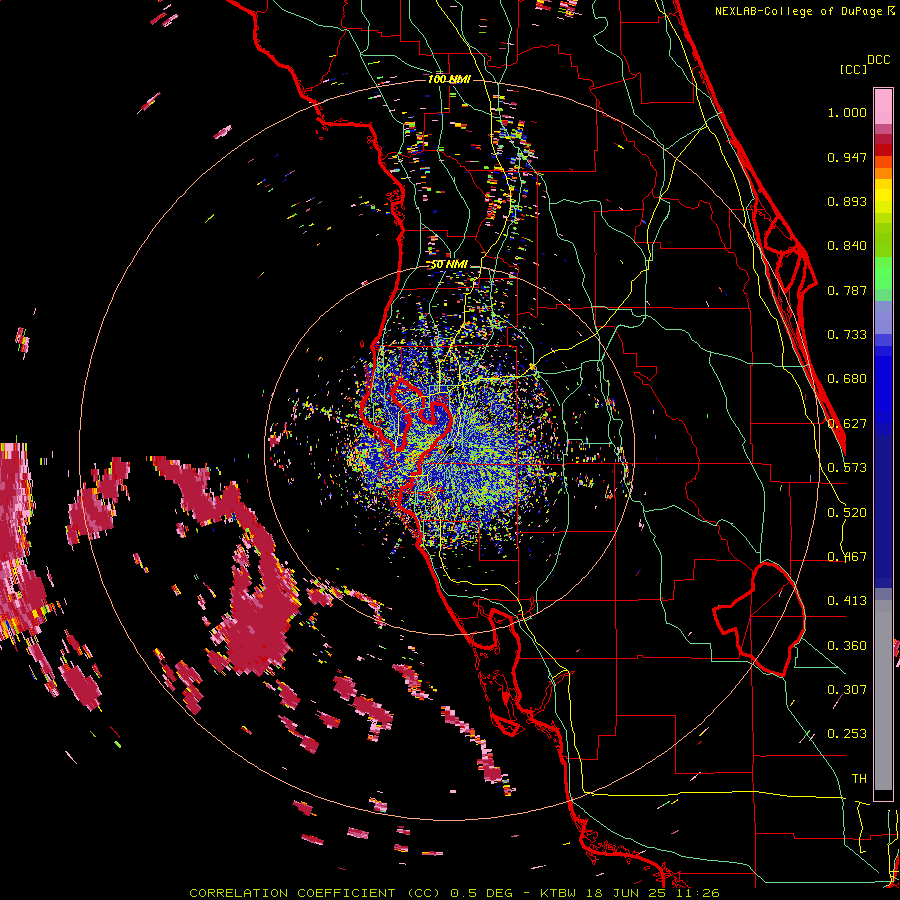Pick the yellow segment of the color bar

[x=883, y=196]
